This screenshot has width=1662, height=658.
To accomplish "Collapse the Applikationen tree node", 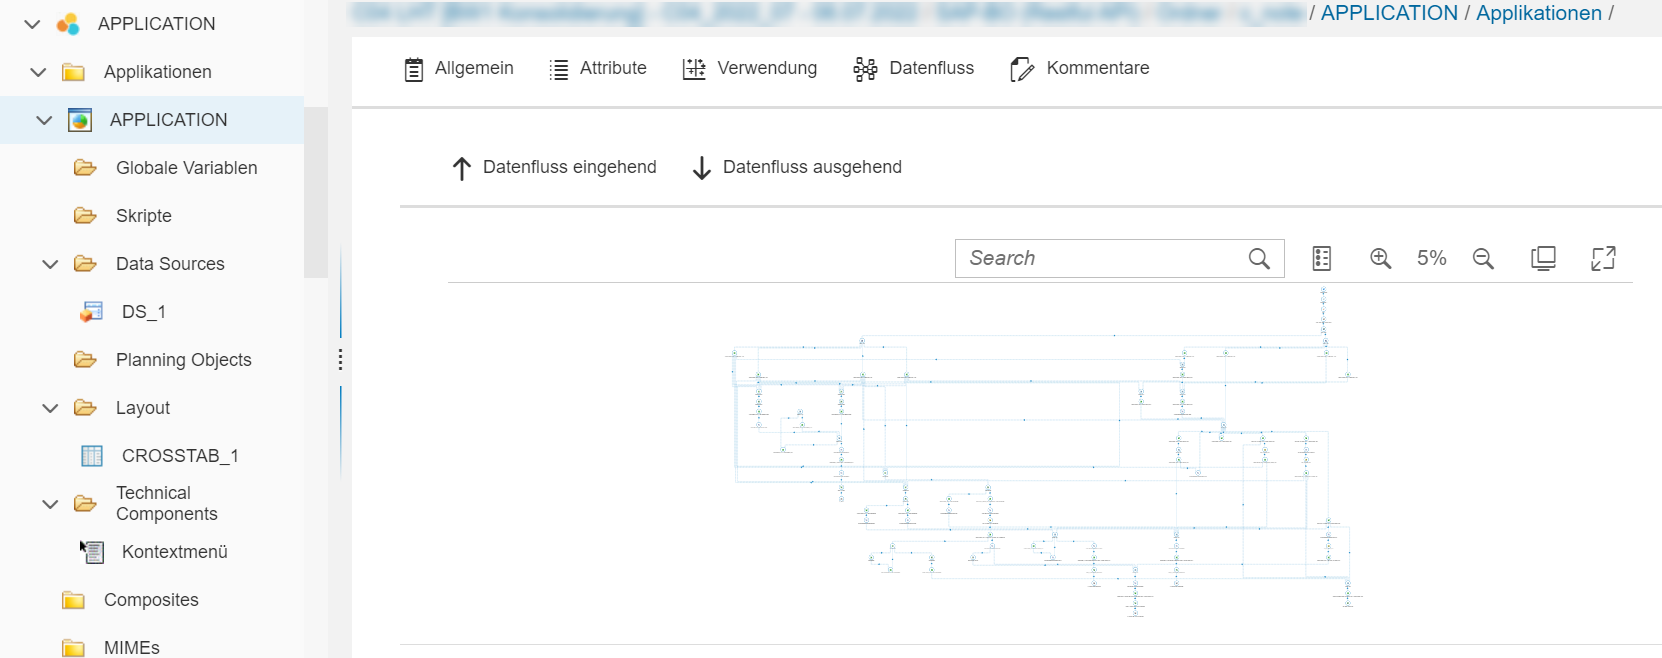I will coord(38,72).
